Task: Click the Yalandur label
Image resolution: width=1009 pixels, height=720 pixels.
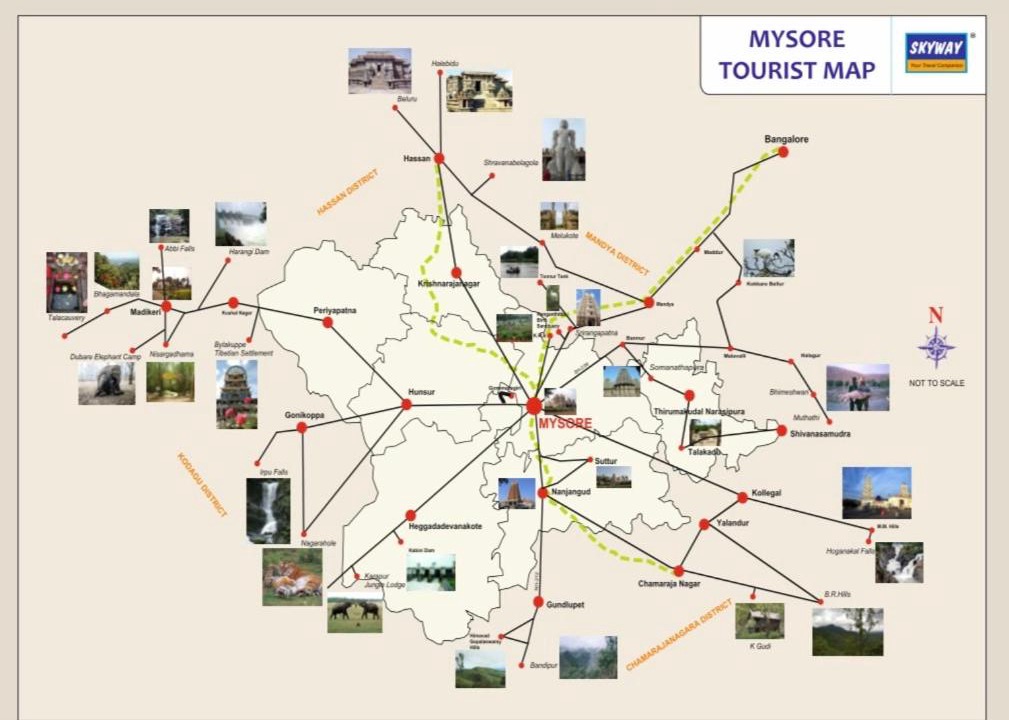Action: [732, 523]
